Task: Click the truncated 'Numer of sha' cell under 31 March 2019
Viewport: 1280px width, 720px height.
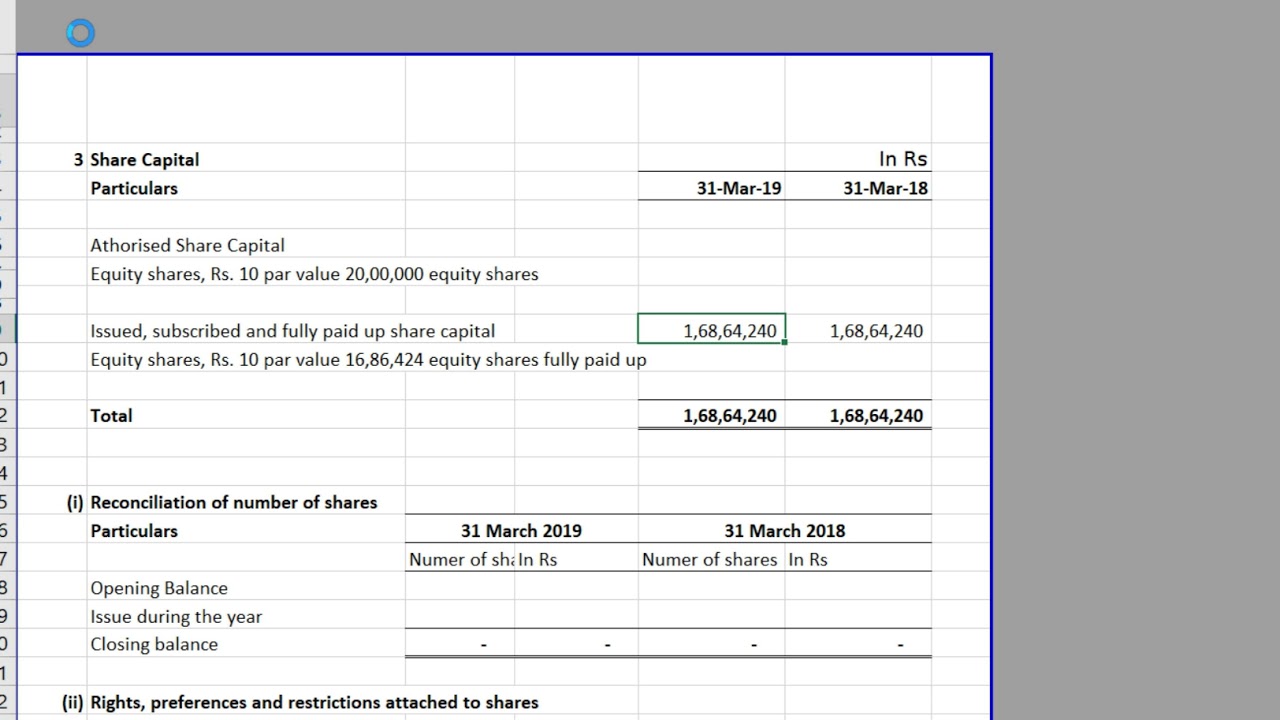Action: point(461,560)
